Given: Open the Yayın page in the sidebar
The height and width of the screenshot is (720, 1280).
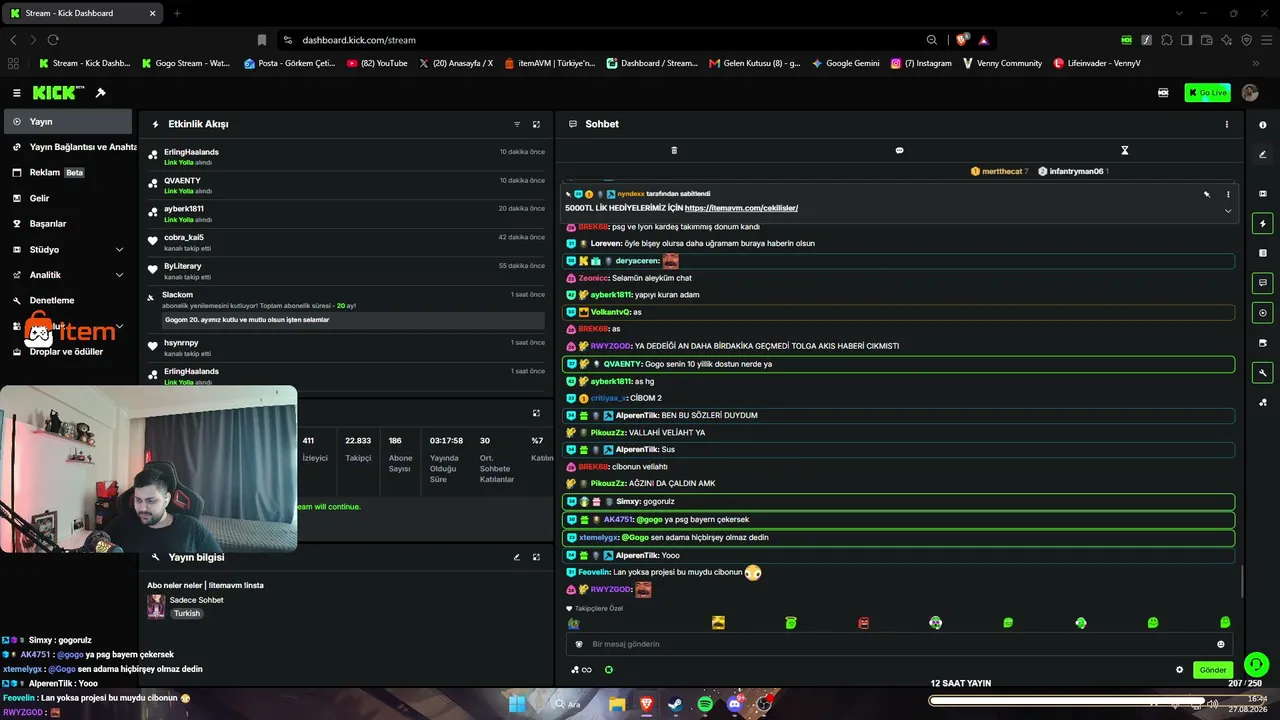Looking at the screenshot, I should pos(67,122).
